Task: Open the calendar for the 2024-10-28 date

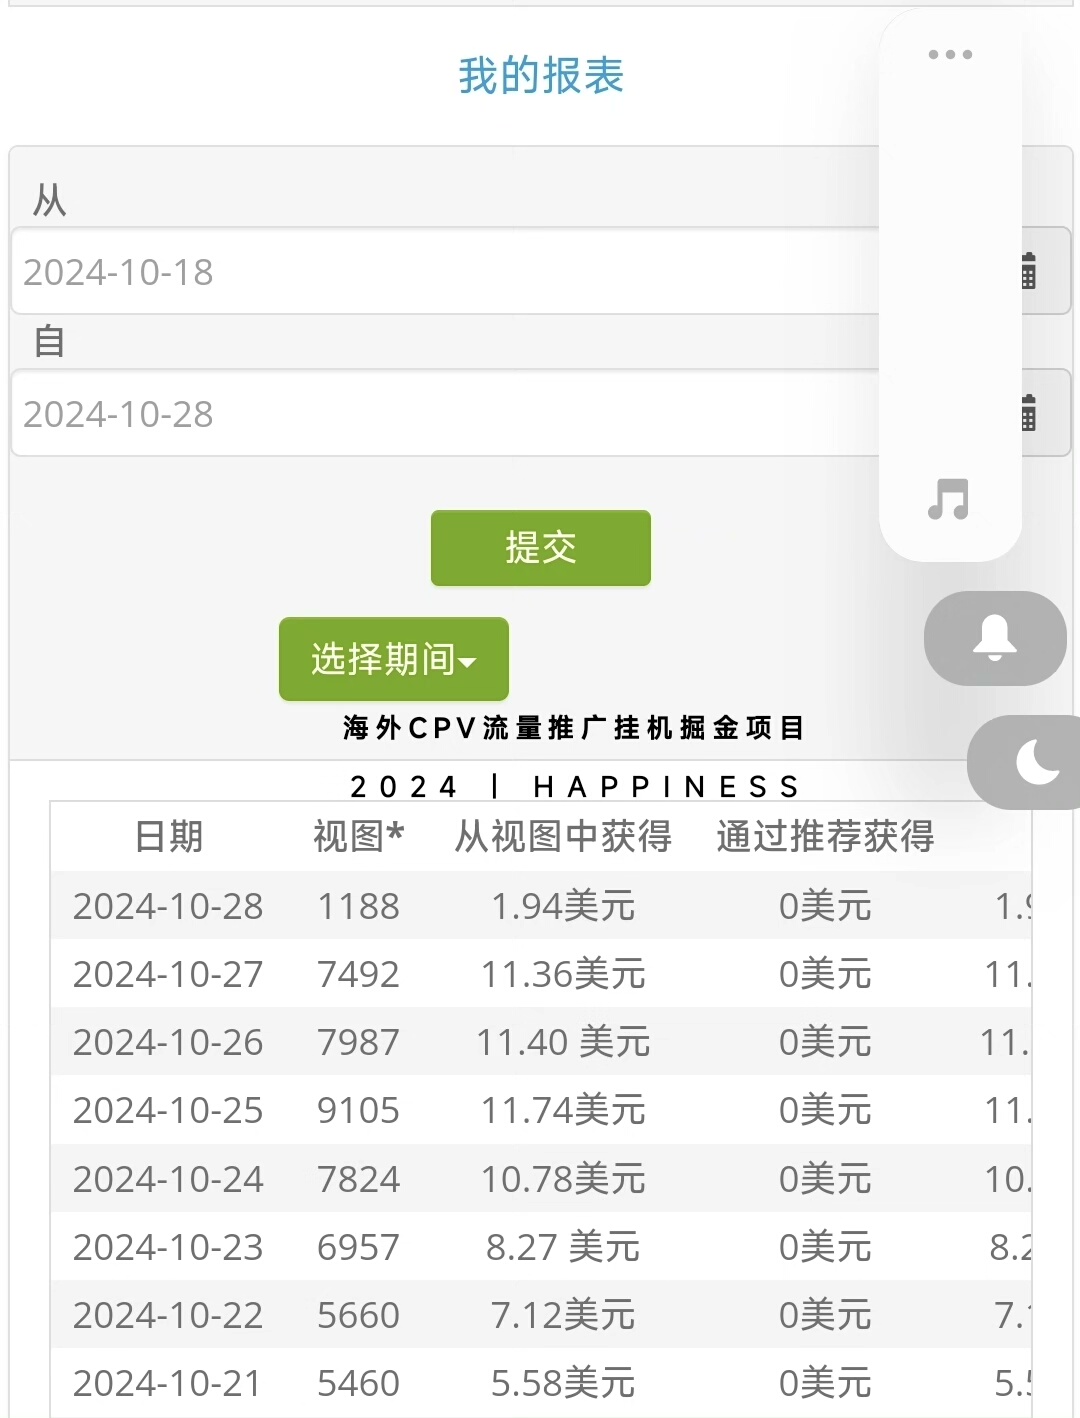Action: 1030,413
